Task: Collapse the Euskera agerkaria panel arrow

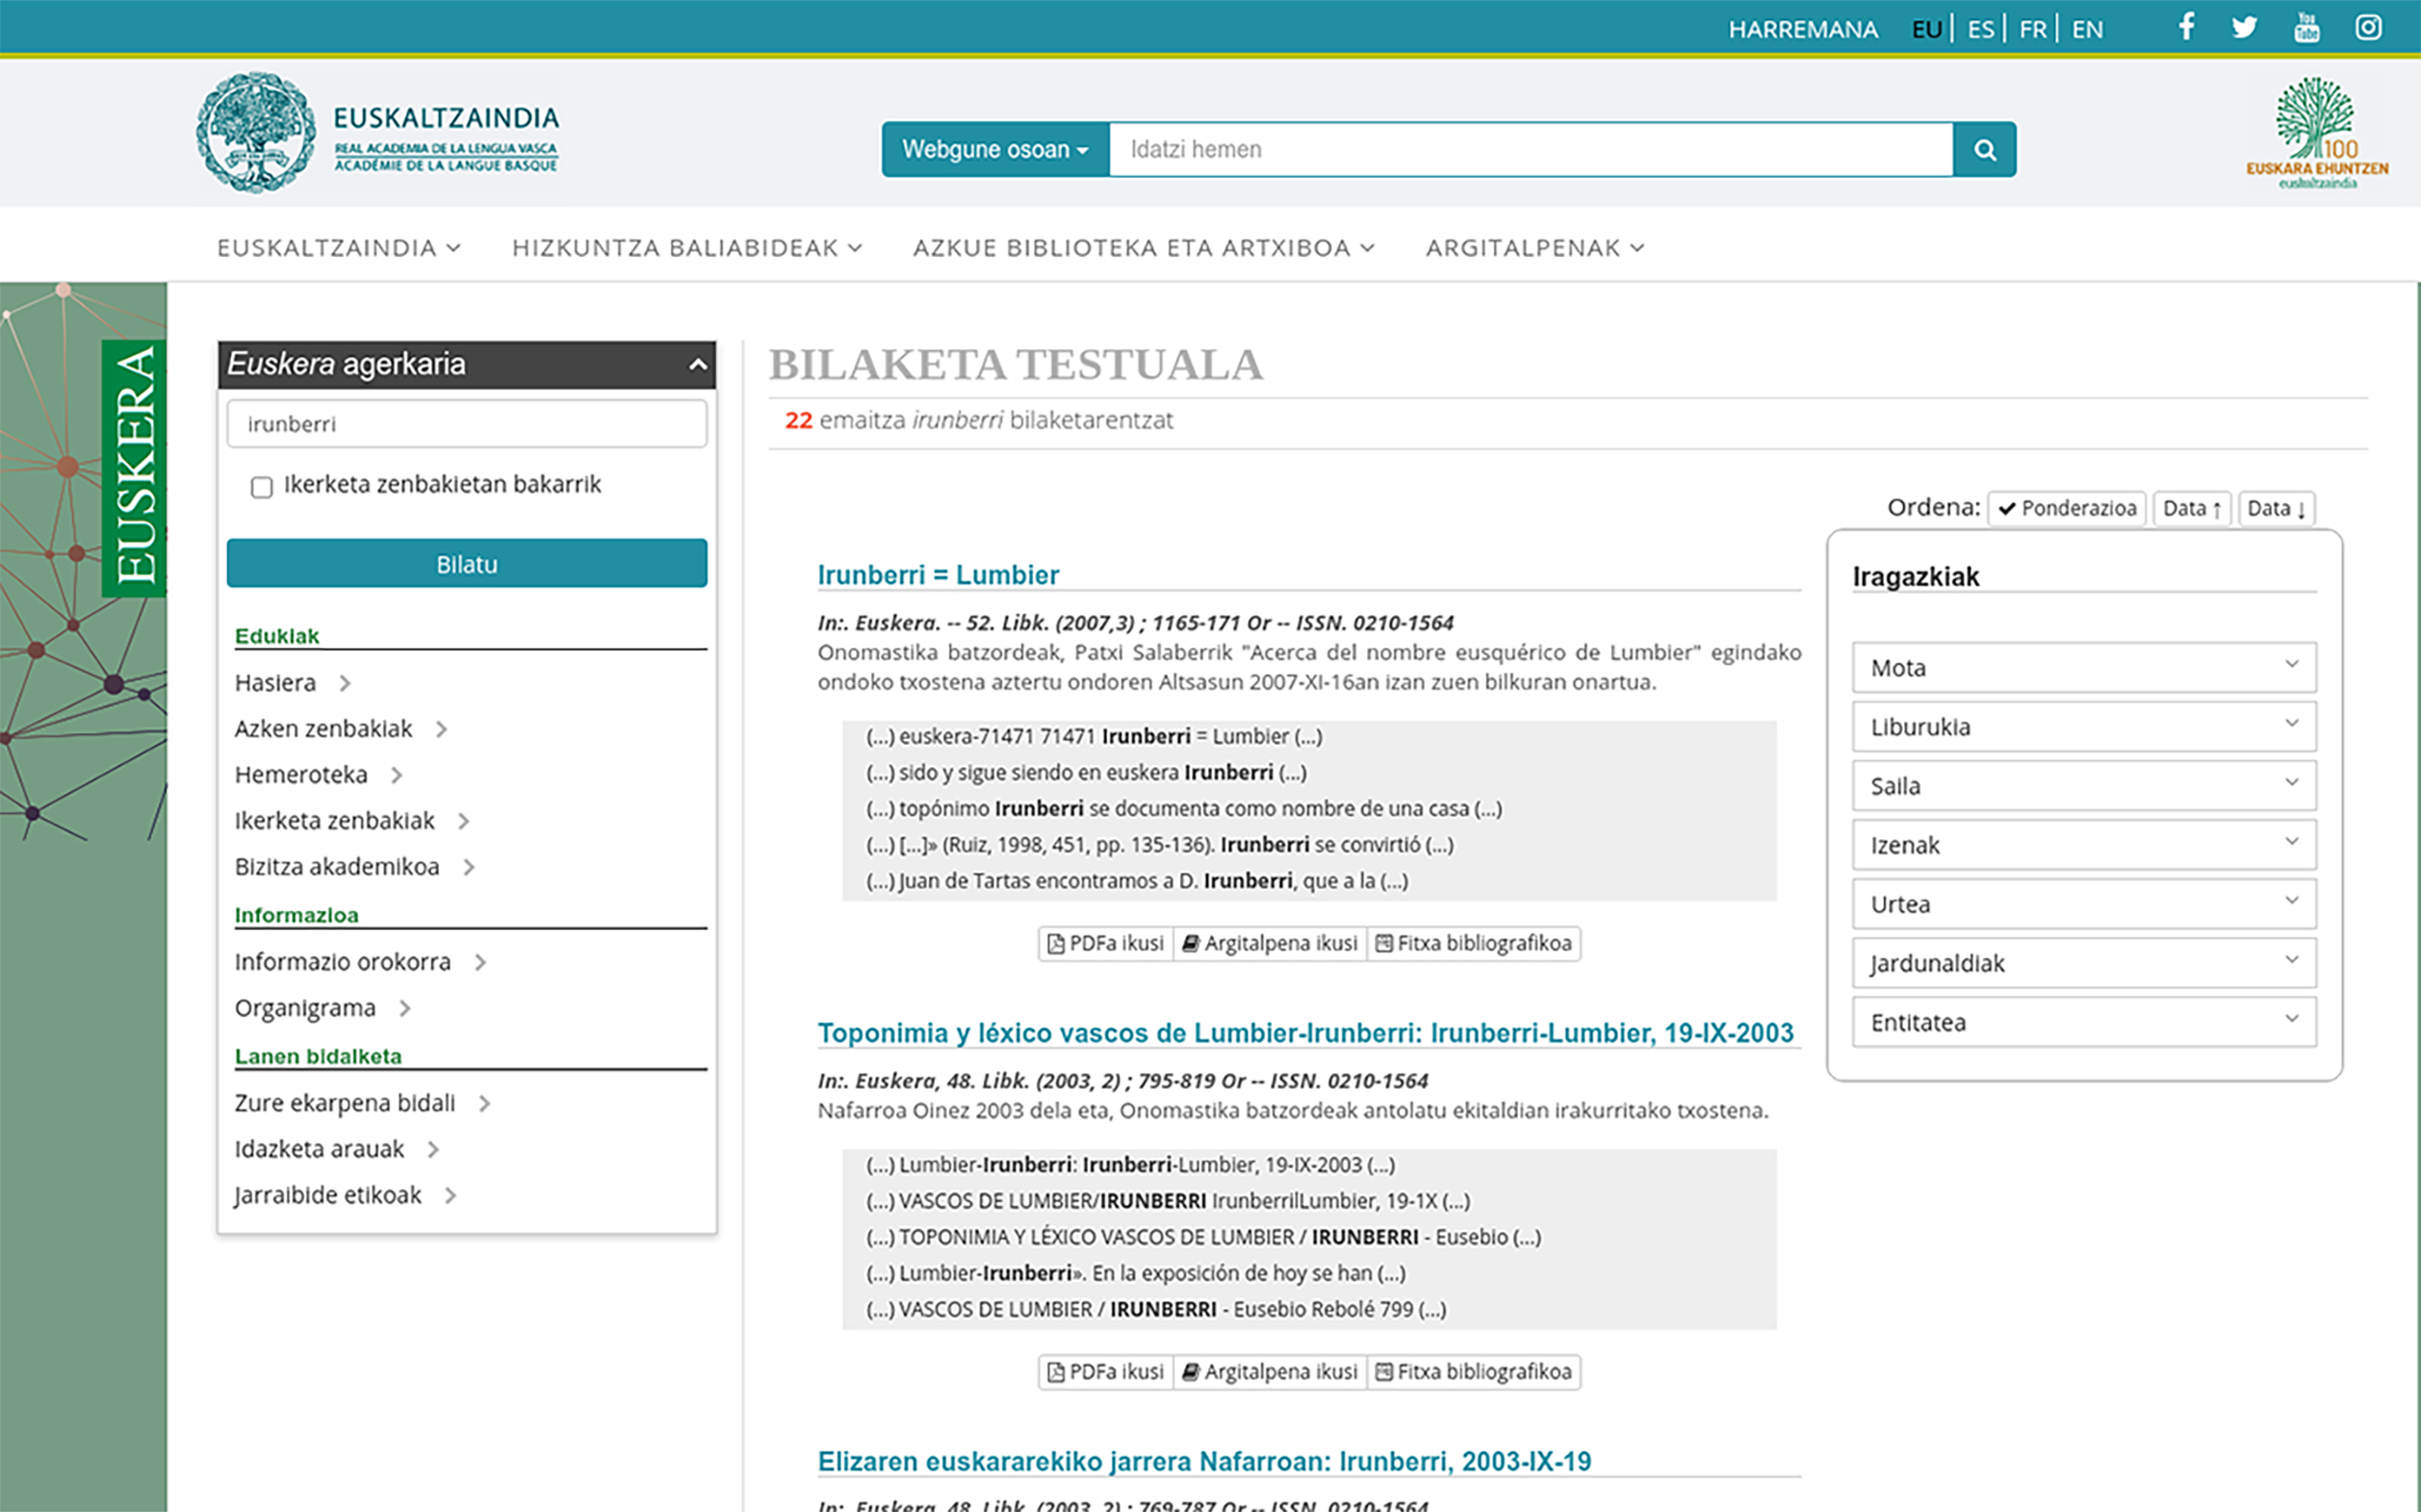Action: click(698, 365)
